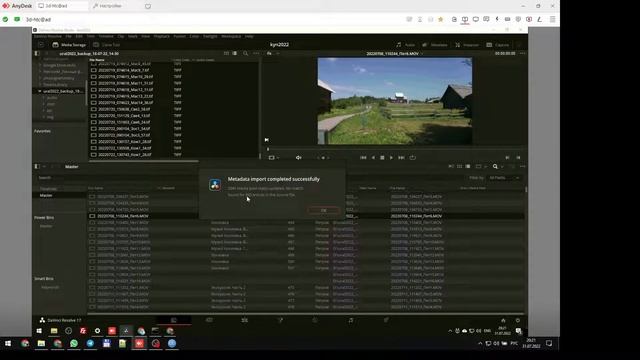Switch Media Storage to list view

pyautogui.click(x=235, y=53)
